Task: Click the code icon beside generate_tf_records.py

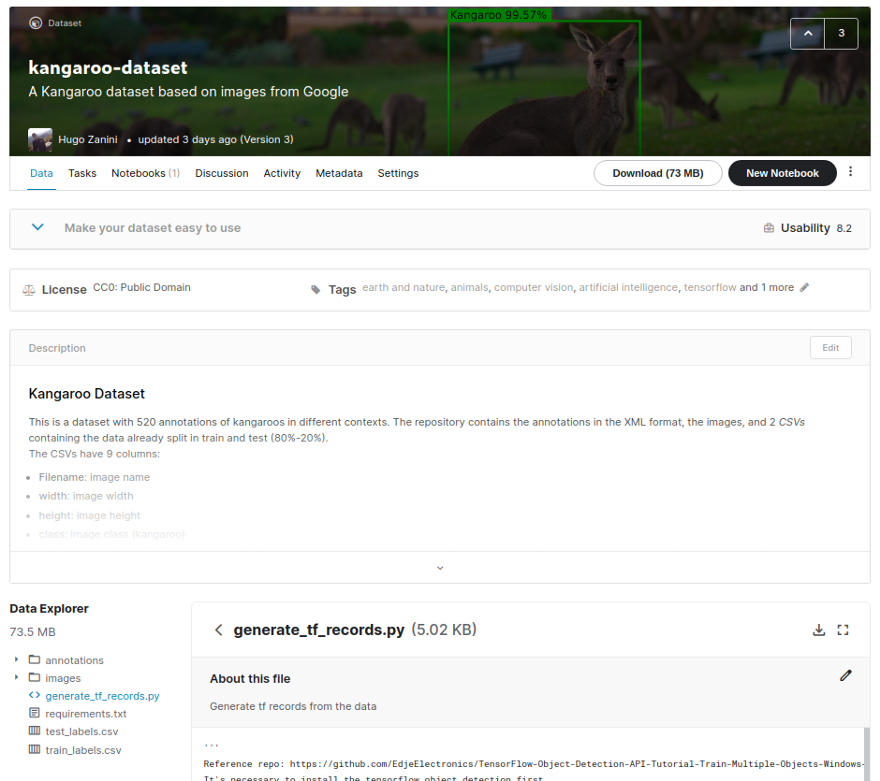Action: tap(34, 695)
